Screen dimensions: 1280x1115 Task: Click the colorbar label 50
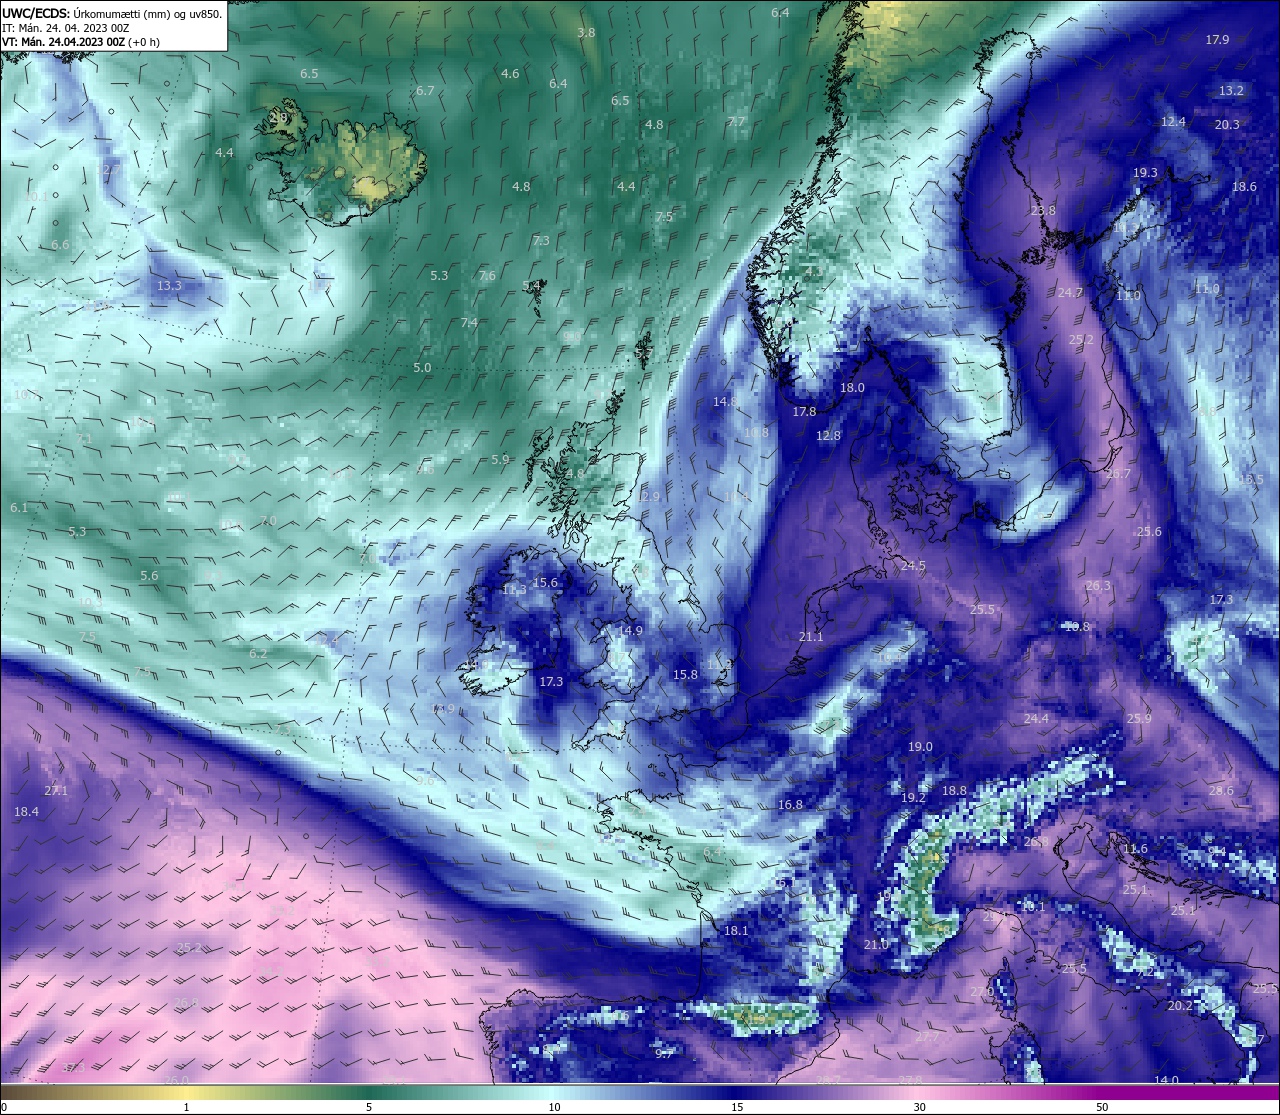point(1102,1107)
